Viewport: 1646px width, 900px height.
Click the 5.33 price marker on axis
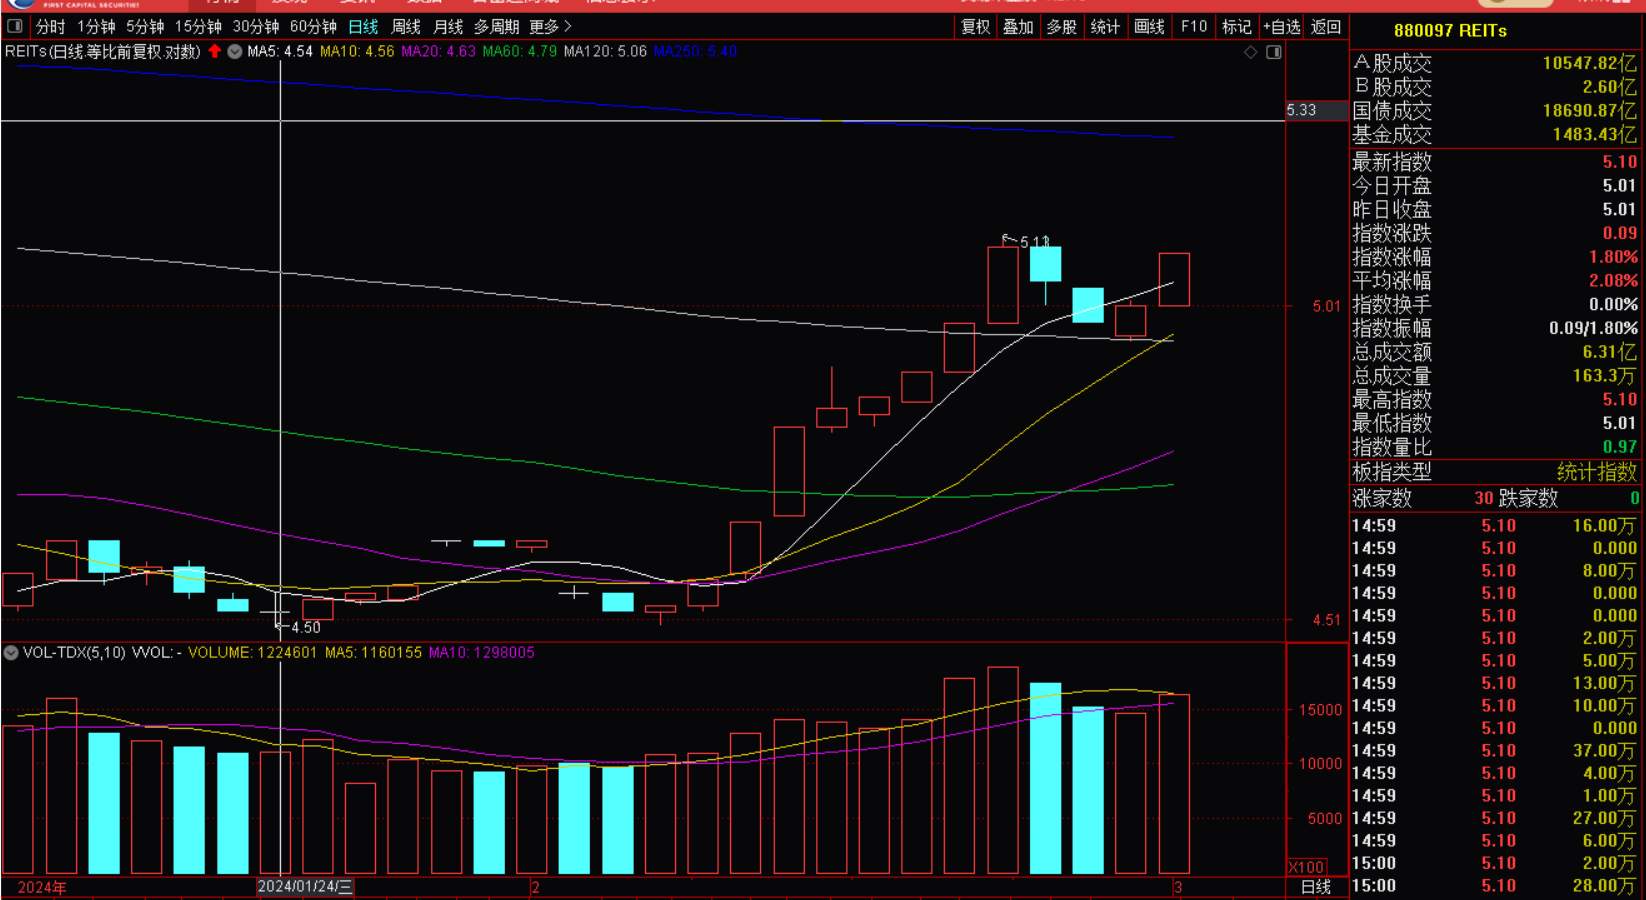pos(1302,110)
